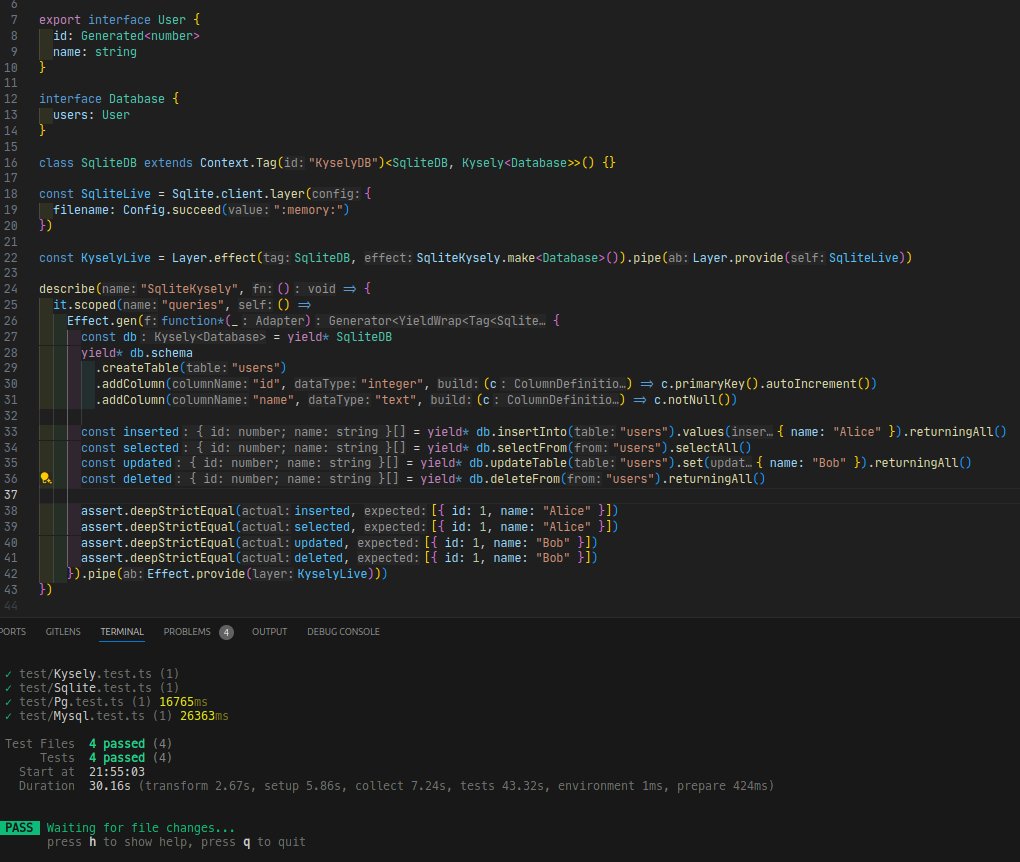
Task: Click 'selectAll' call on line 34
Action: pyautogui.click(x=706, y=448)
